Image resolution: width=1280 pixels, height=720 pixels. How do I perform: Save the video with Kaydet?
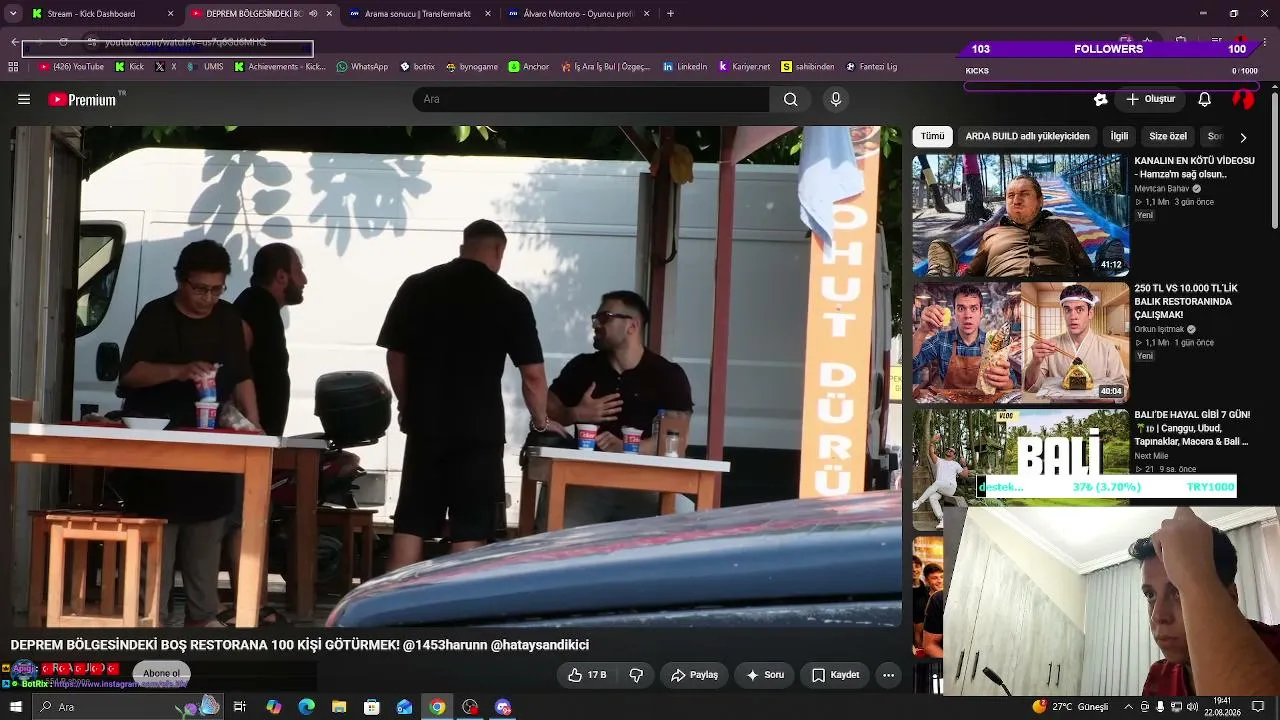coord(835,675)
